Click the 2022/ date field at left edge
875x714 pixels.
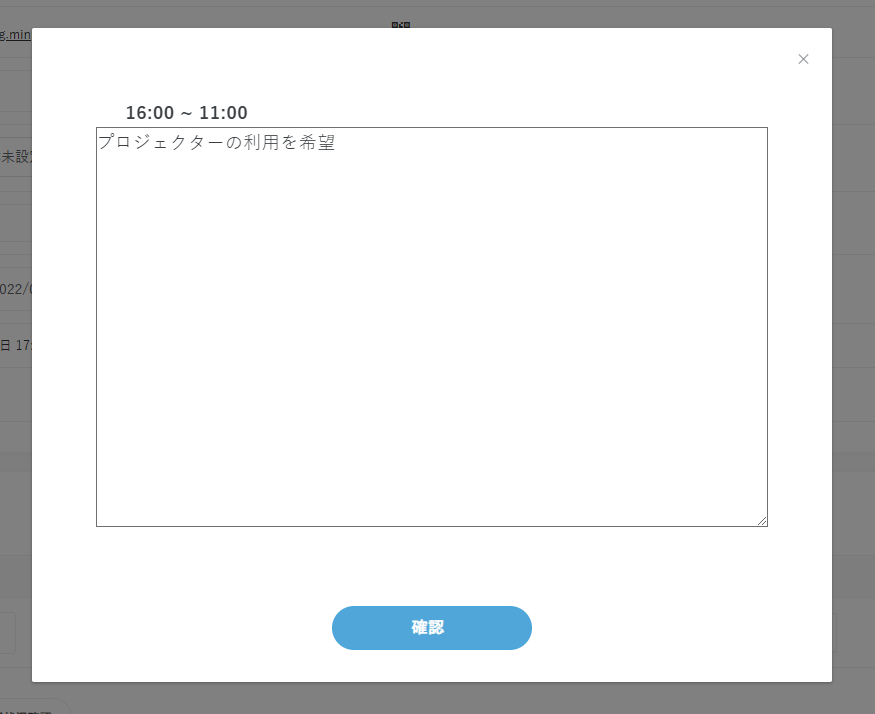(16, 289)
